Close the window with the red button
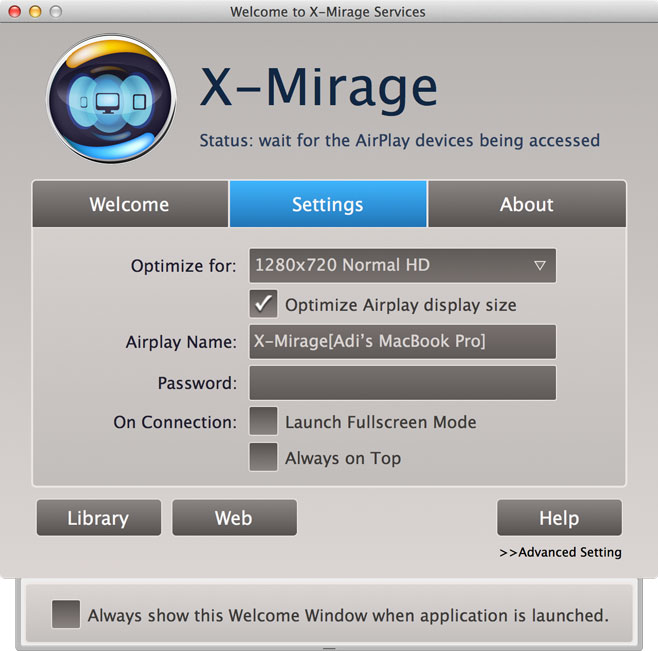 [x=15, y=11]
